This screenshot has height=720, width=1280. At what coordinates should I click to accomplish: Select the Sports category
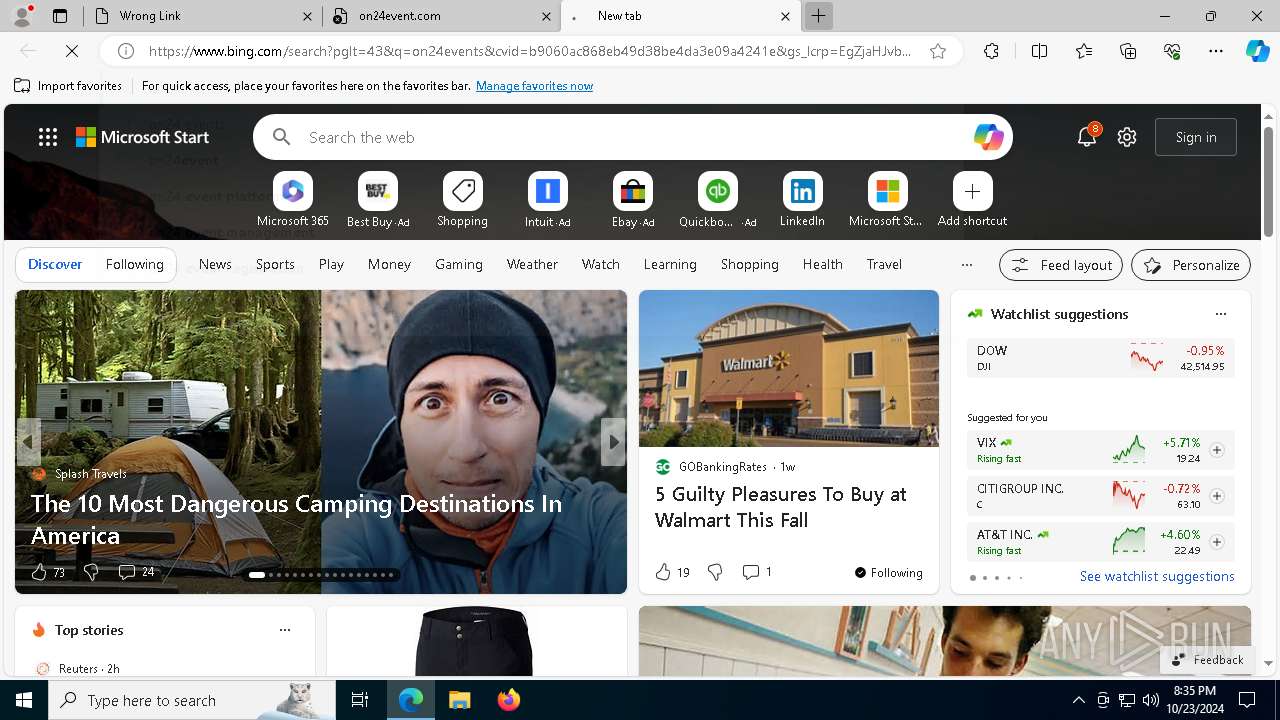coord(275,264)
